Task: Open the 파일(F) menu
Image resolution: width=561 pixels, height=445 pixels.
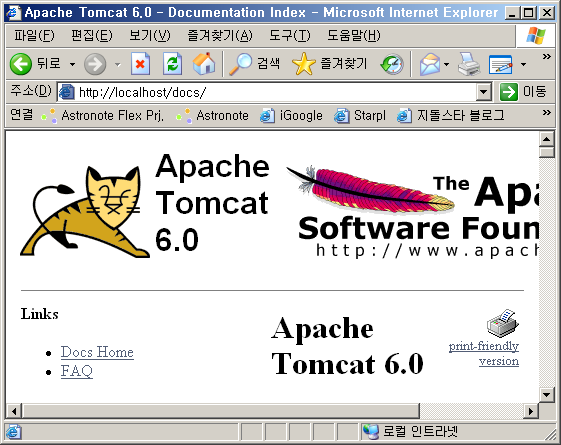Action: click(x=34, y=35)
